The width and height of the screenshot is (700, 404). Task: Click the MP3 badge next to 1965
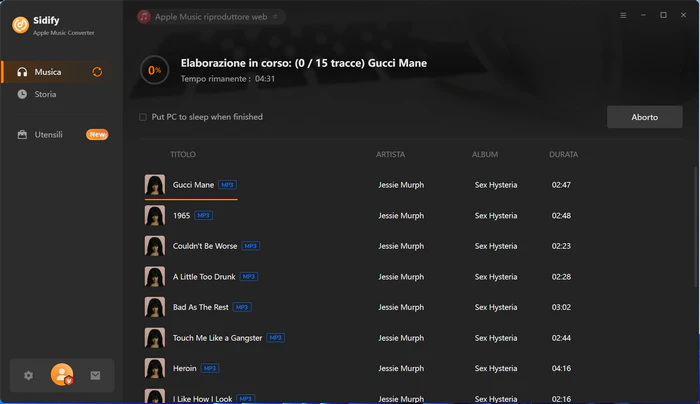pyautogui.click(x=204, y=216)
